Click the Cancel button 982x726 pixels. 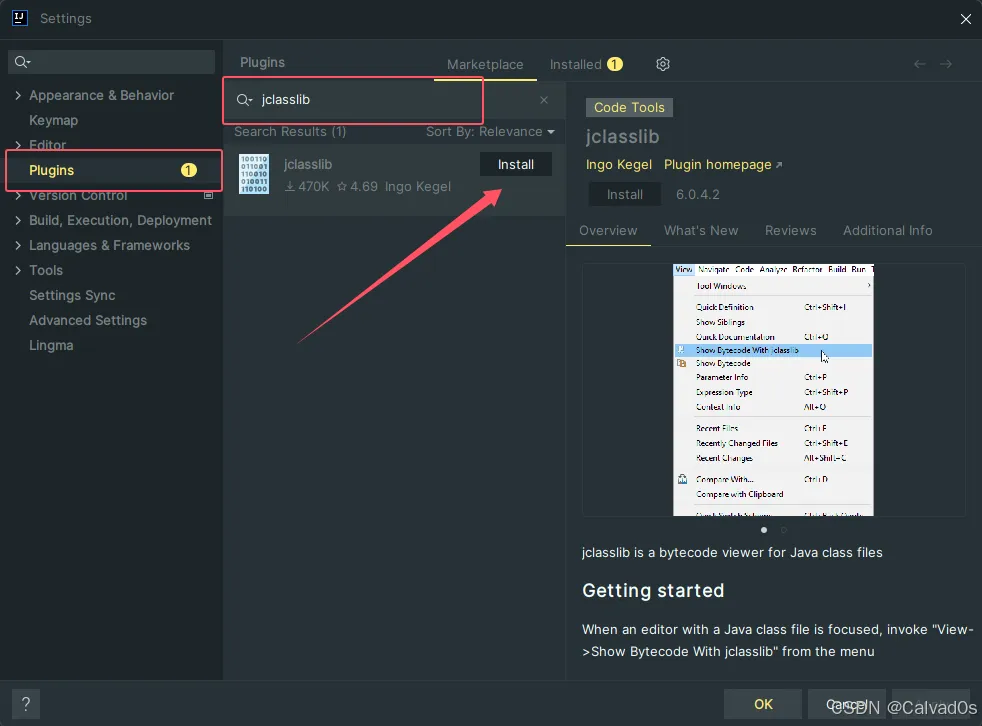tap(846, 704)
